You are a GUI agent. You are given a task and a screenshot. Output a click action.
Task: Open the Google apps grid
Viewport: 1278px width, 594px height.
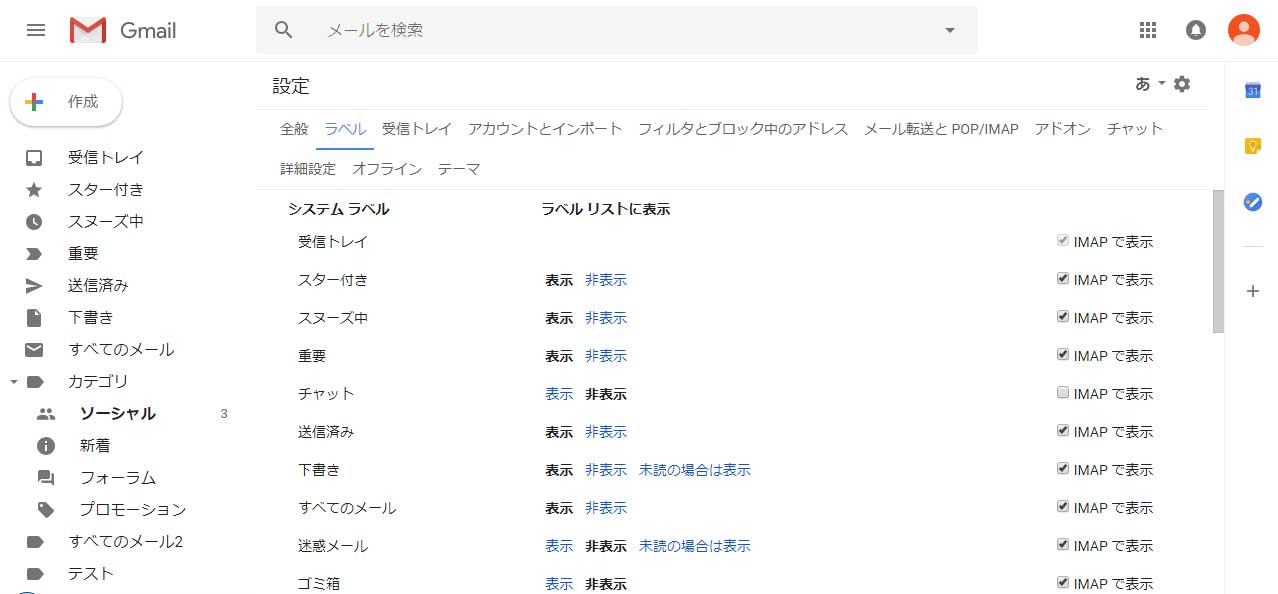click(x=1148, y=30)
